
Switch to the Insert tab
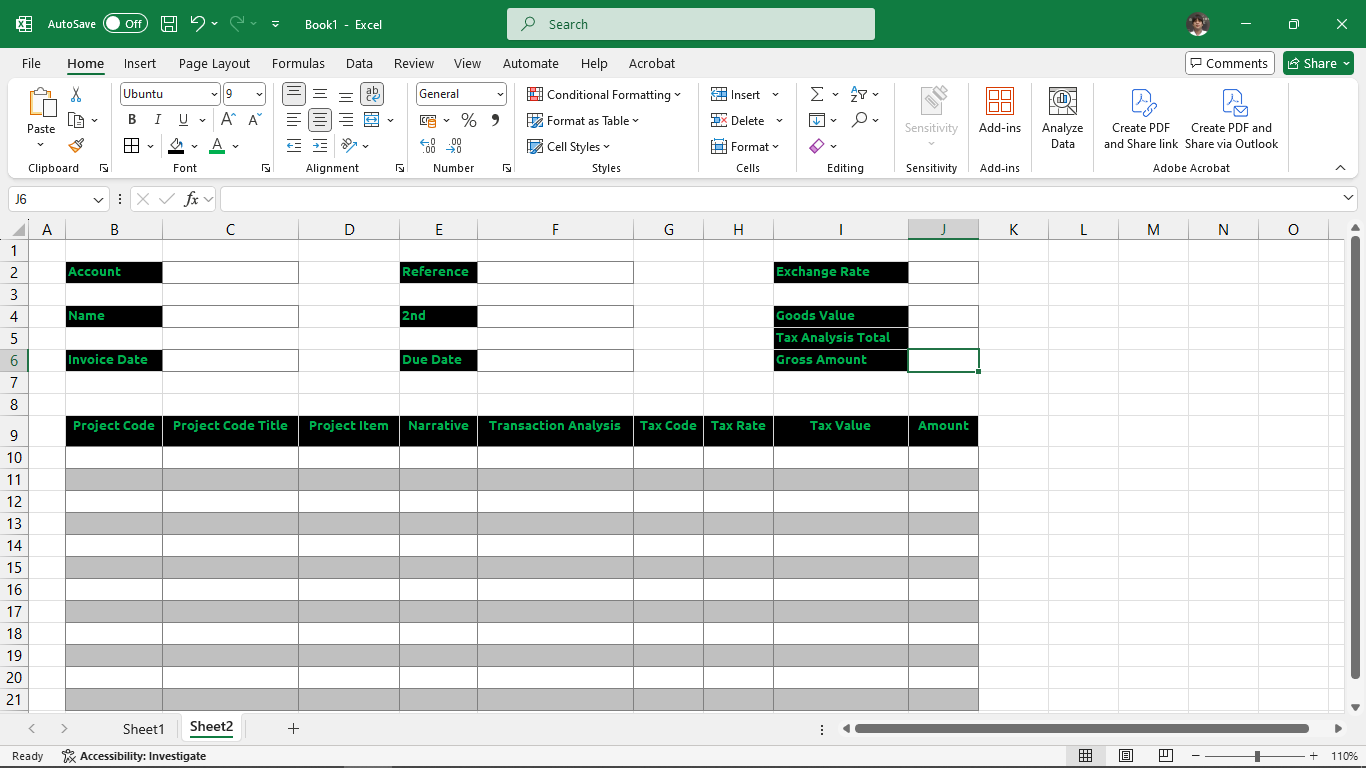(x=140, y=63)
